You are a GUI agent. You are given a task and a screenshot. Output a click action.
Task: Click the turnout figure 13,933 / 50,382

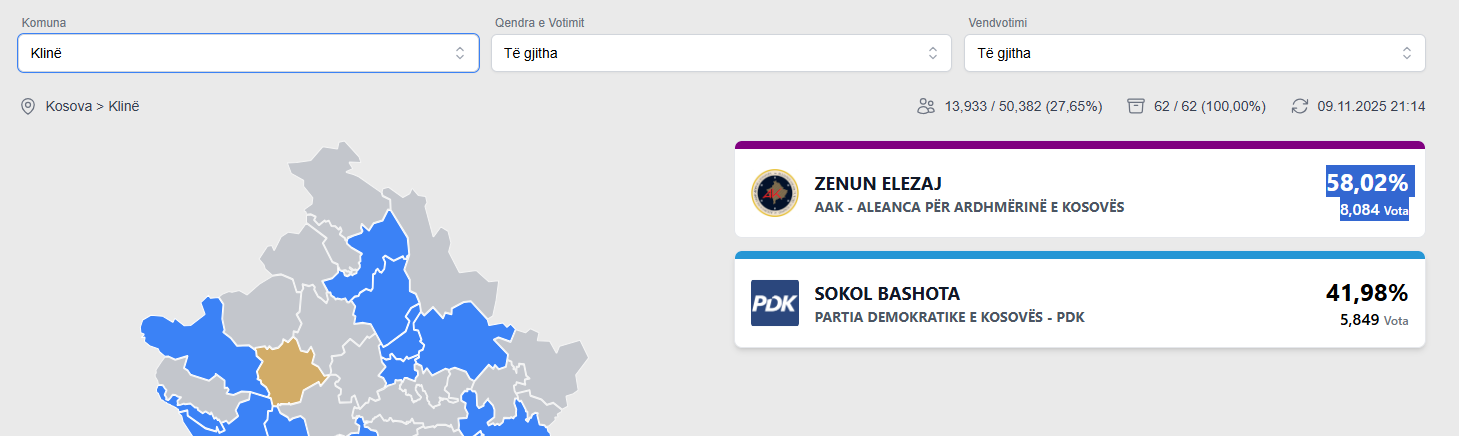point(1023,106)
